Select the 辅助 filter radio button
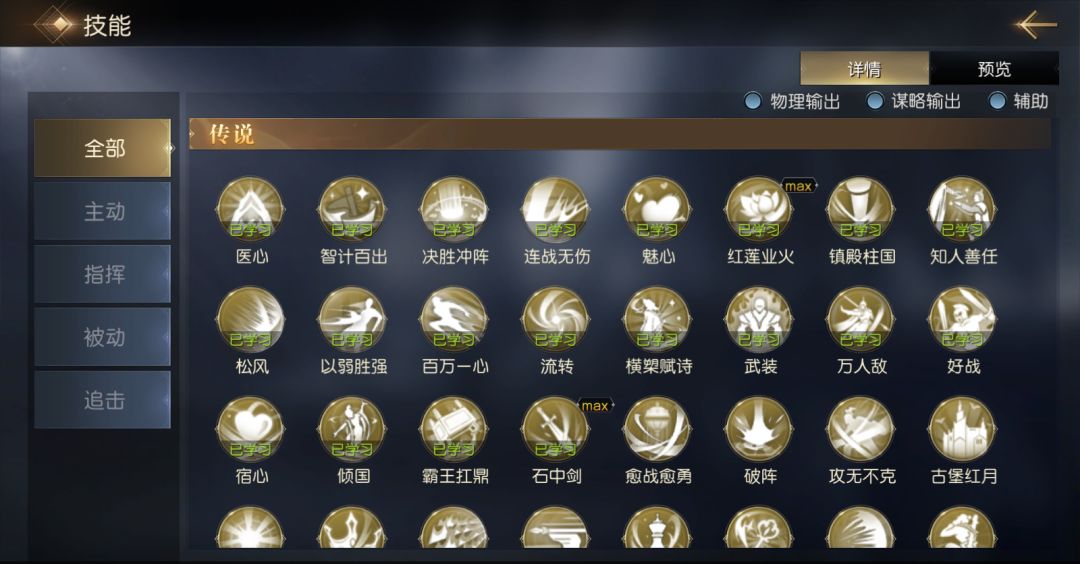 (x=997, y=101)
